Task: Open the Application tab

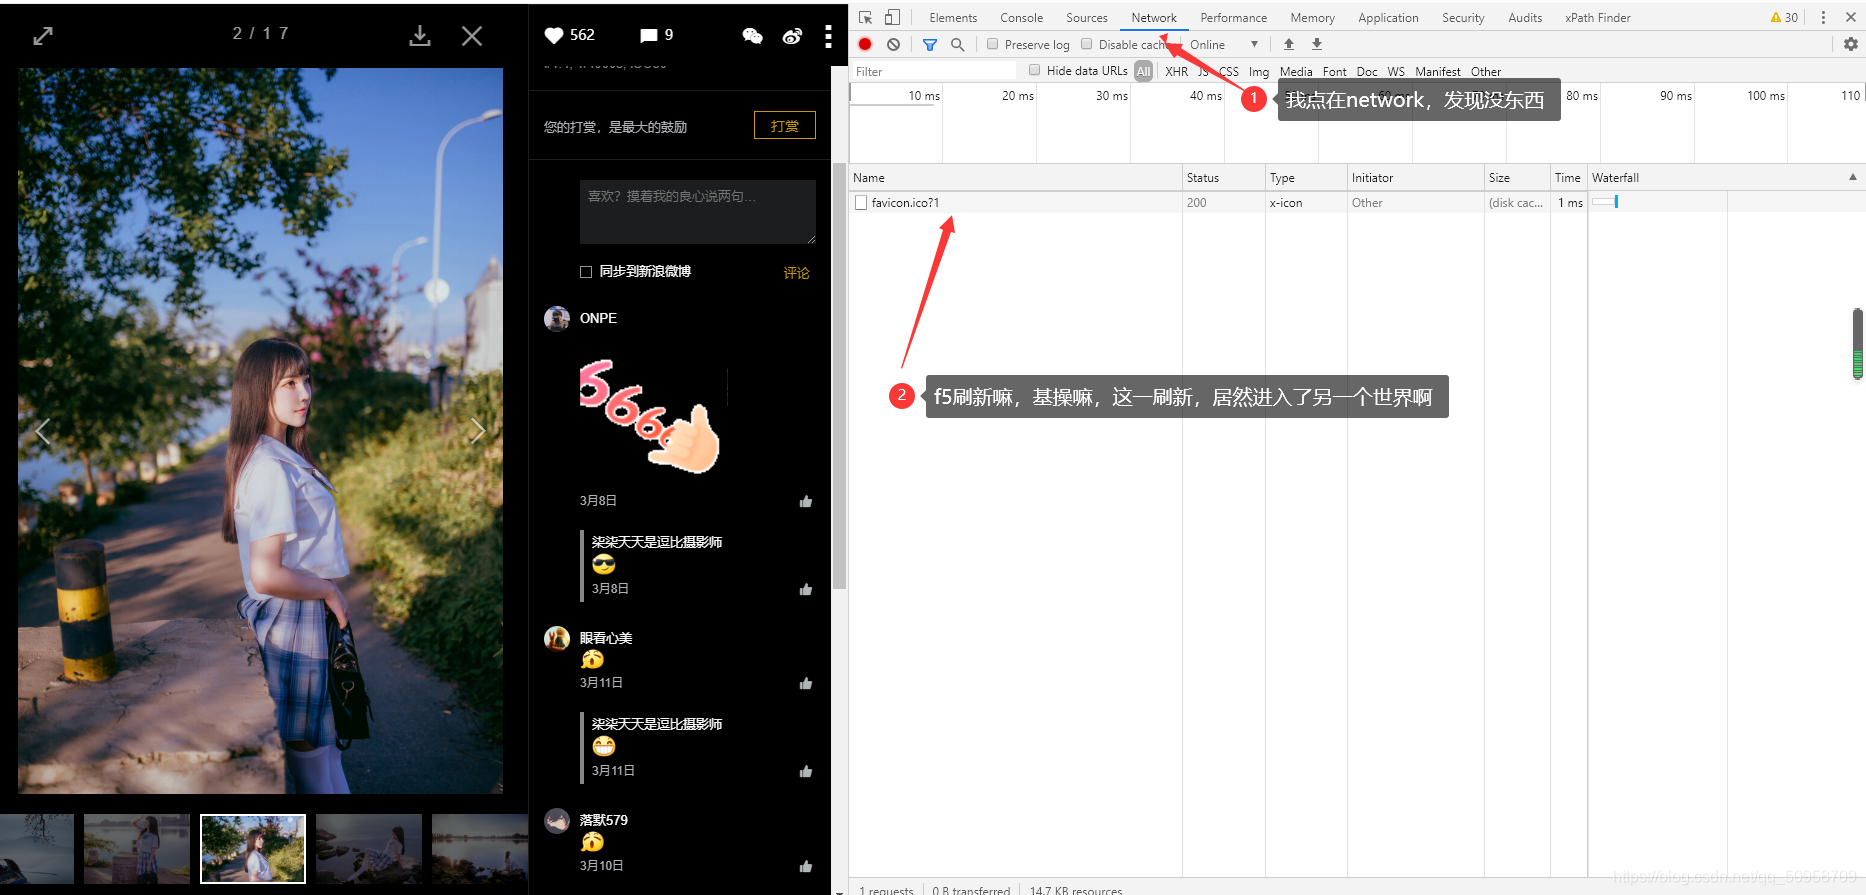Action: 1388,18
